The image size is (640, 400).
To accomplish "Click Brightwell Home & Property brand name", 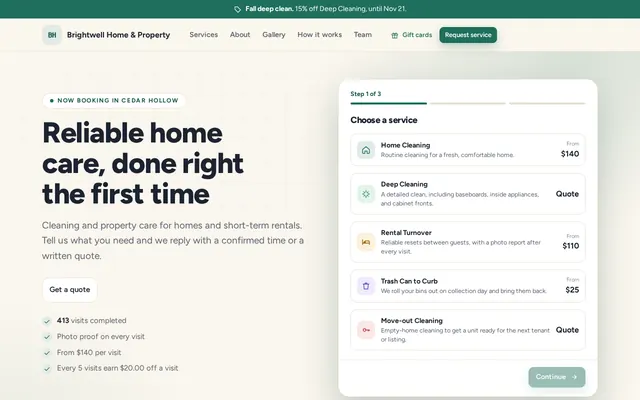I will [118, 35].
